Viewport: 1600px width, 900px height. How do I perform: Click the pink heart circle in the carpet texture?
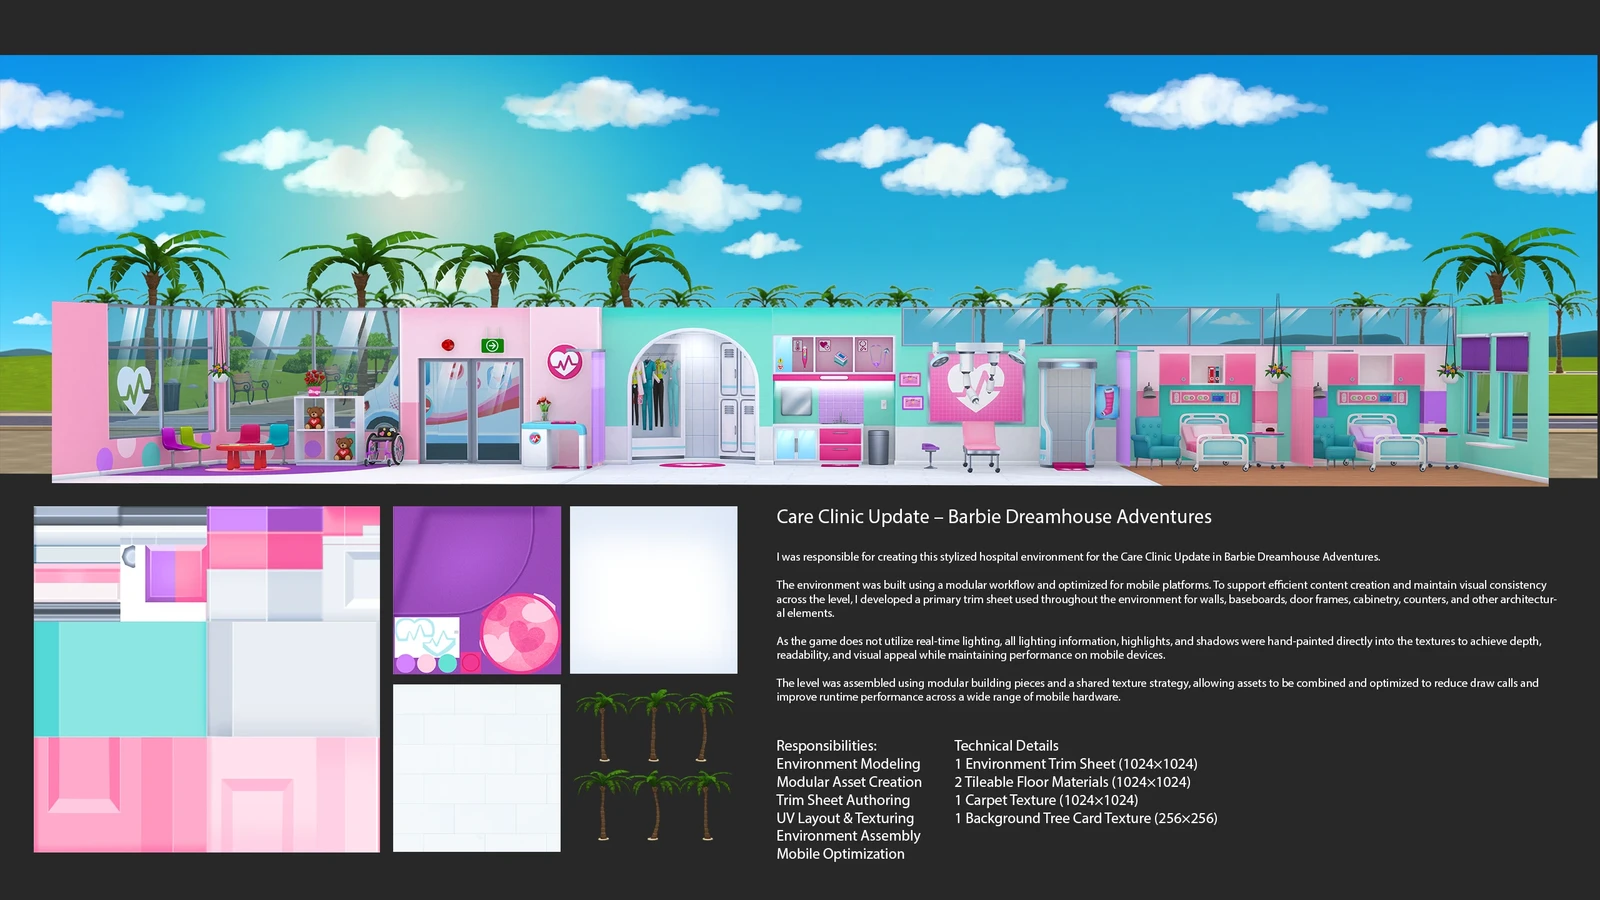519,633
